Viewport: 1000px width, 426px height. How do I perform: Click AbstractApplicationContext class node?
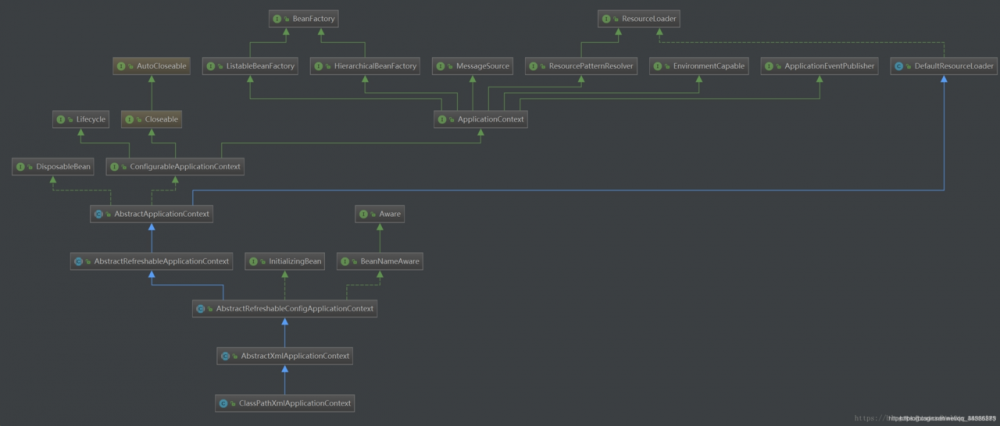(x=151, y=214)
